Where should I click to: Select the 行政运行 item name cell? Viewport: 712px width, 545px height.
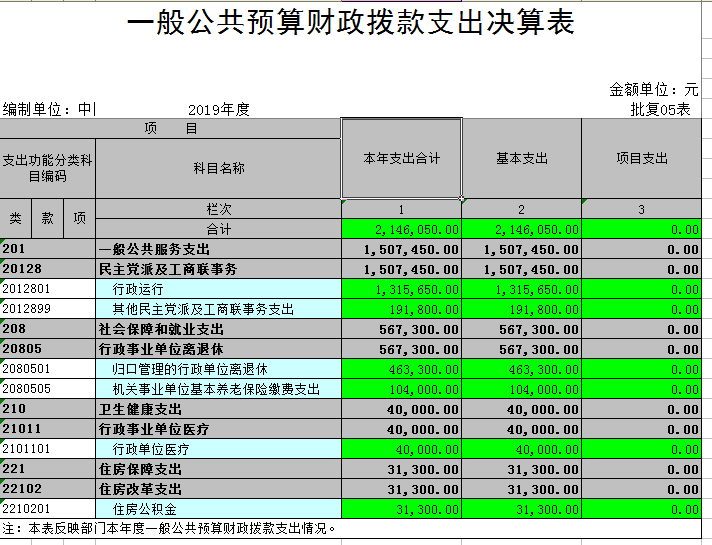218,289
